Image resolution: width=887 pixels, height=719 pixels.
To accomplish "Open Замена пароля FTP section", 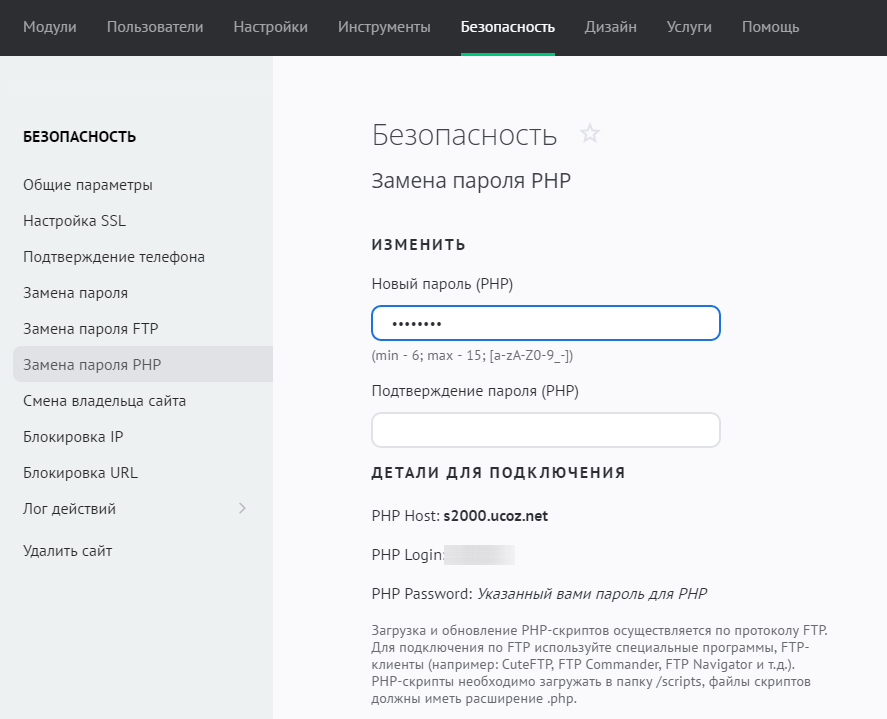I will coord(90,329).
